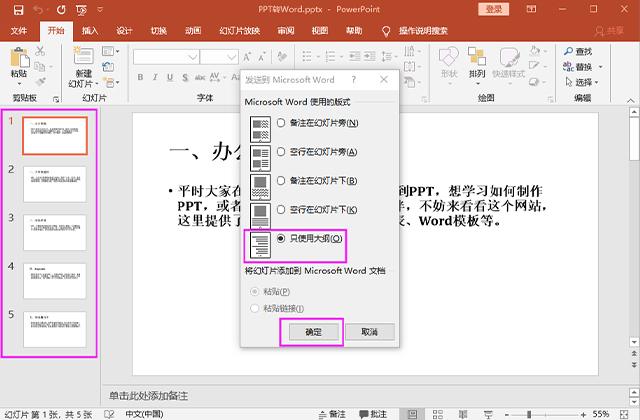640x420 pixels.
Task: Click the Paste clipboard icon
Action: [19, 57]
